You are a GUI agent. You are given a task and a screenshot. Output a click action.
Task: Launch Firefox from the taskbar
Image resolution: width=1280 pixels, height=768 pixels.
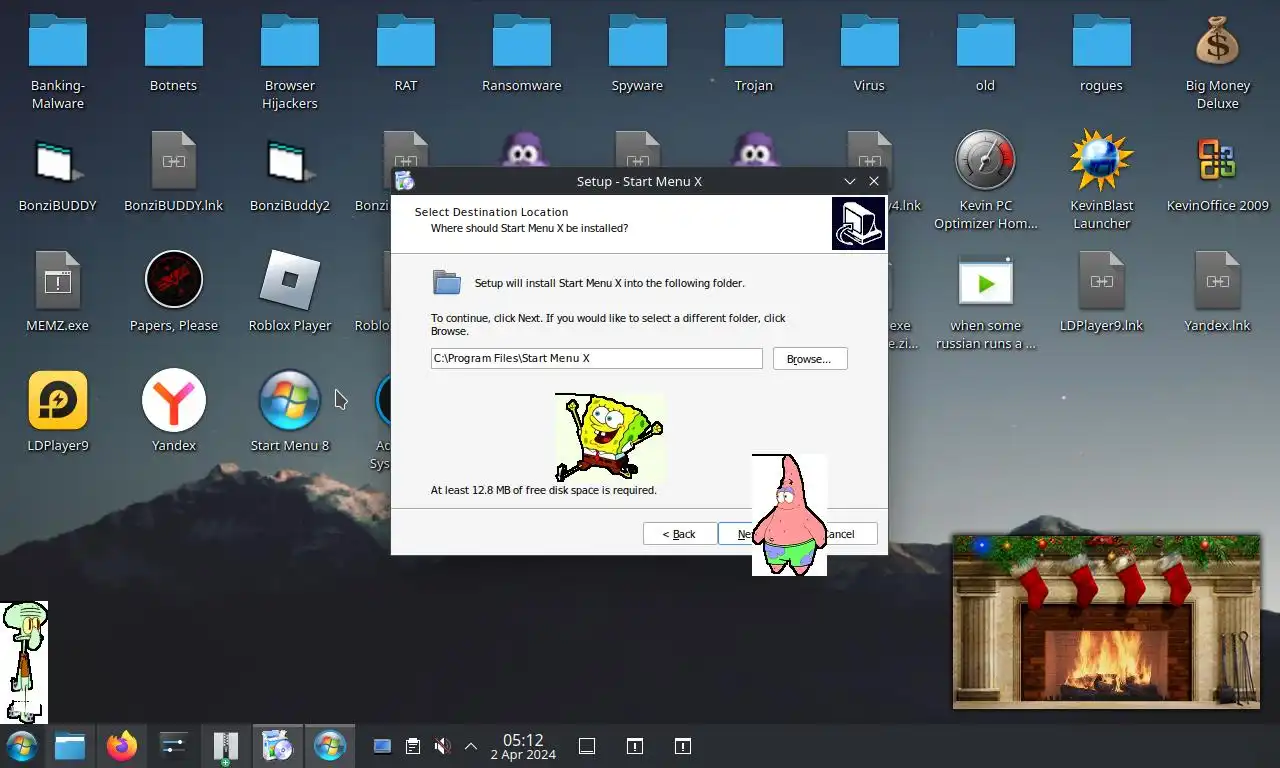click(x=122, y=746)
